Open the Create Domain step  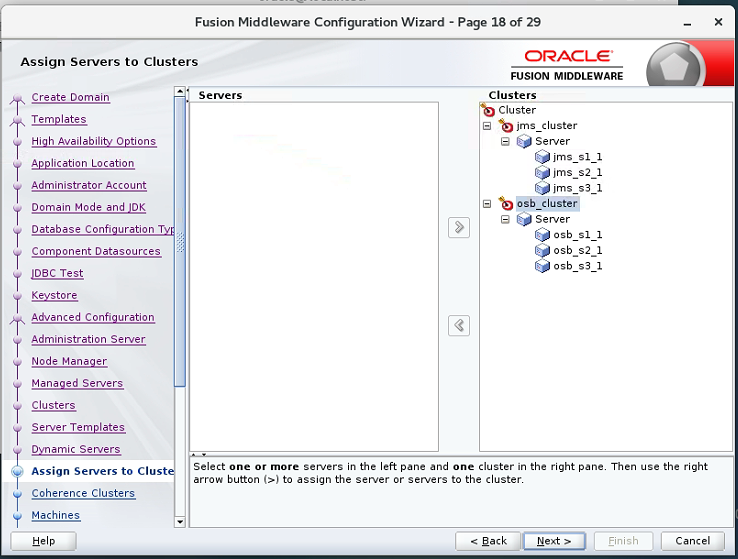click(x=71, y=97)
